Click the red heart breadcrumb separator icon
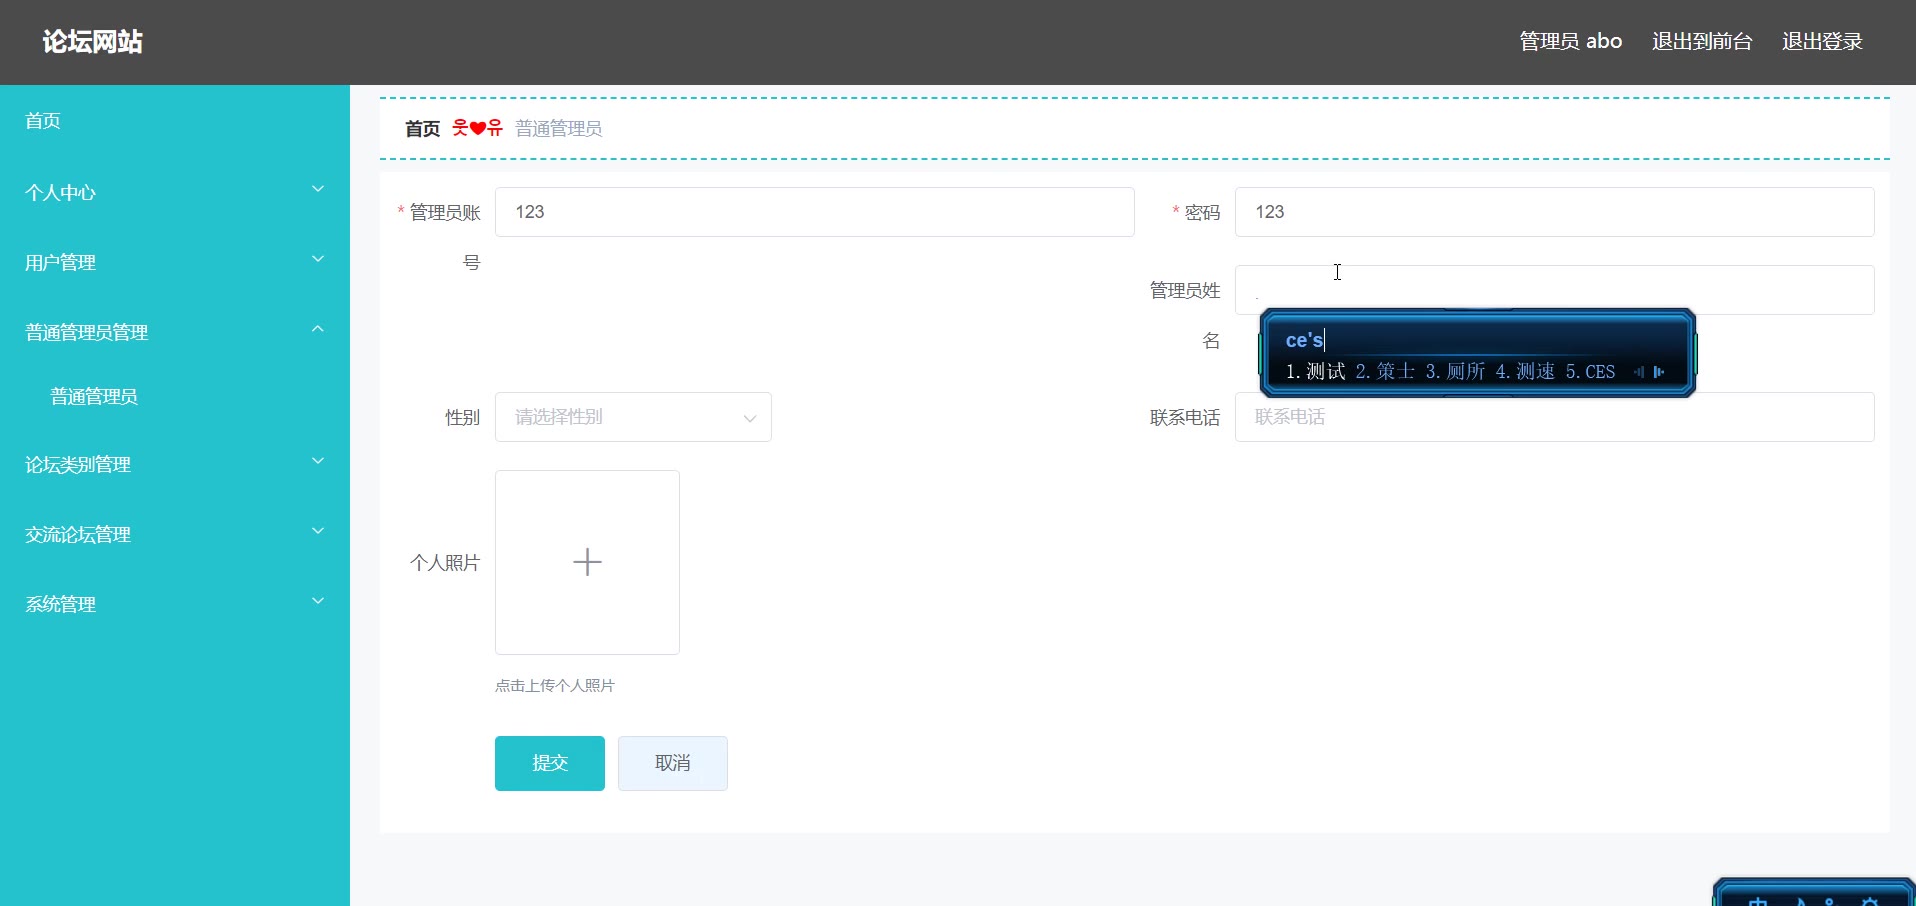The width and height of the screenshot is (1916, 906). [477, 128]
